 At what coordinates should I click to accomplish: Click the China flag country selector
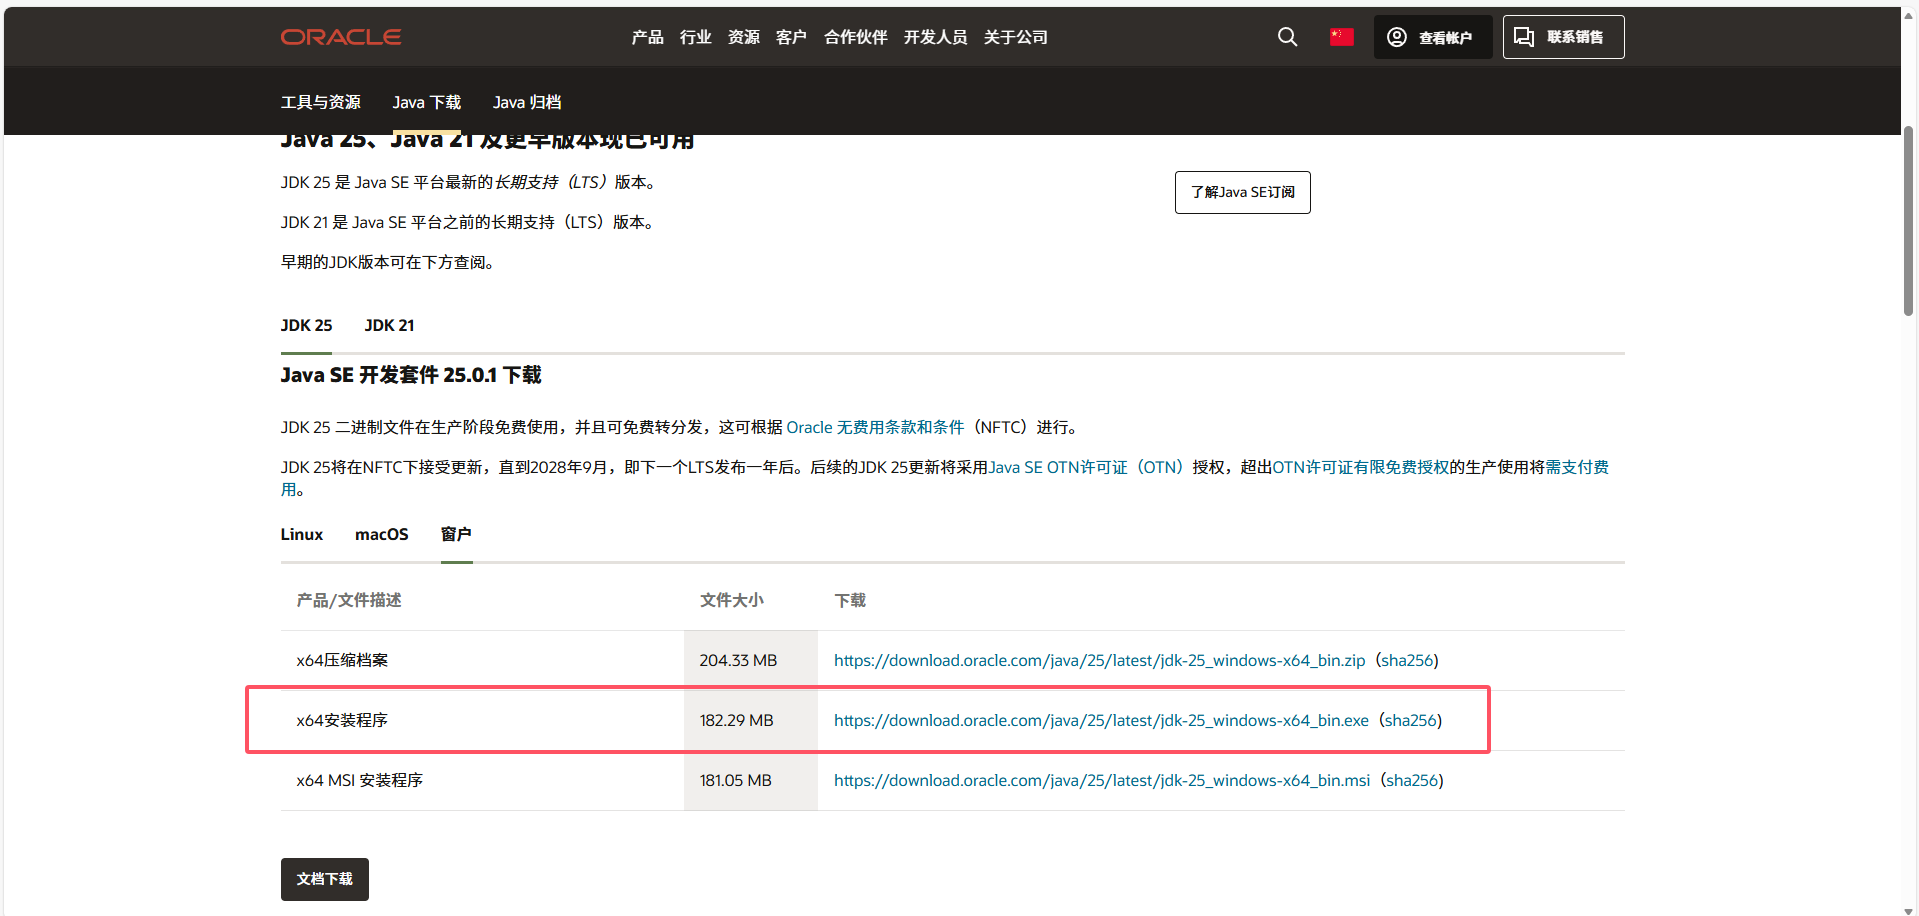(1341, 37)
